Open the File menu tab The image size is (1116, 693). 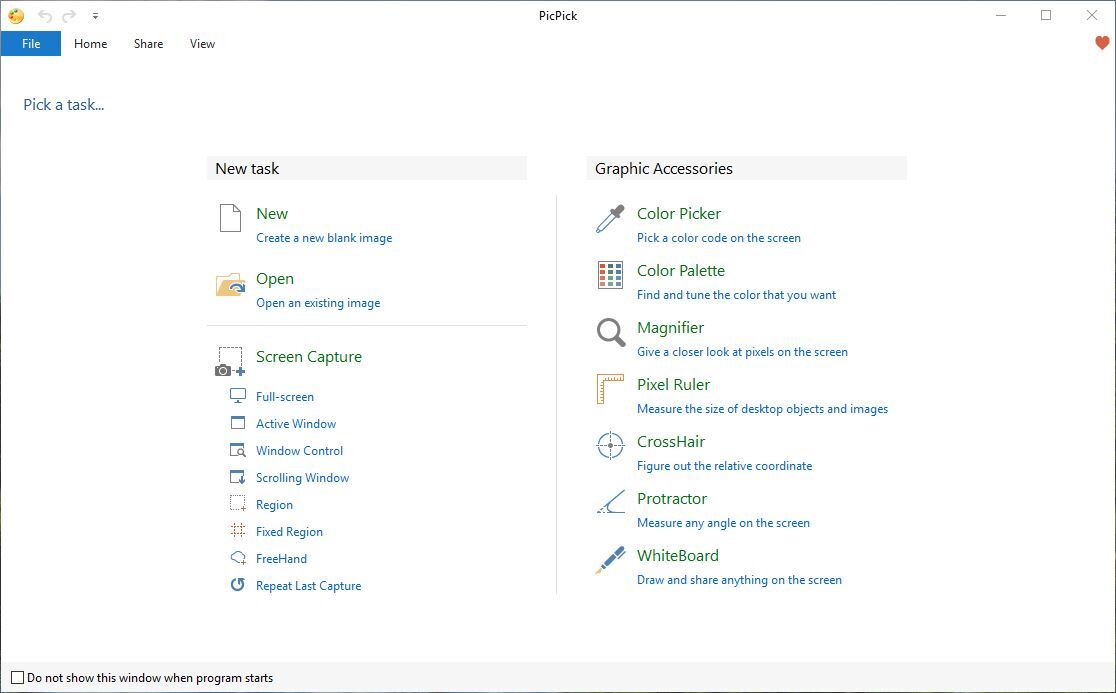pyautogui.click(x=31, y=44)
